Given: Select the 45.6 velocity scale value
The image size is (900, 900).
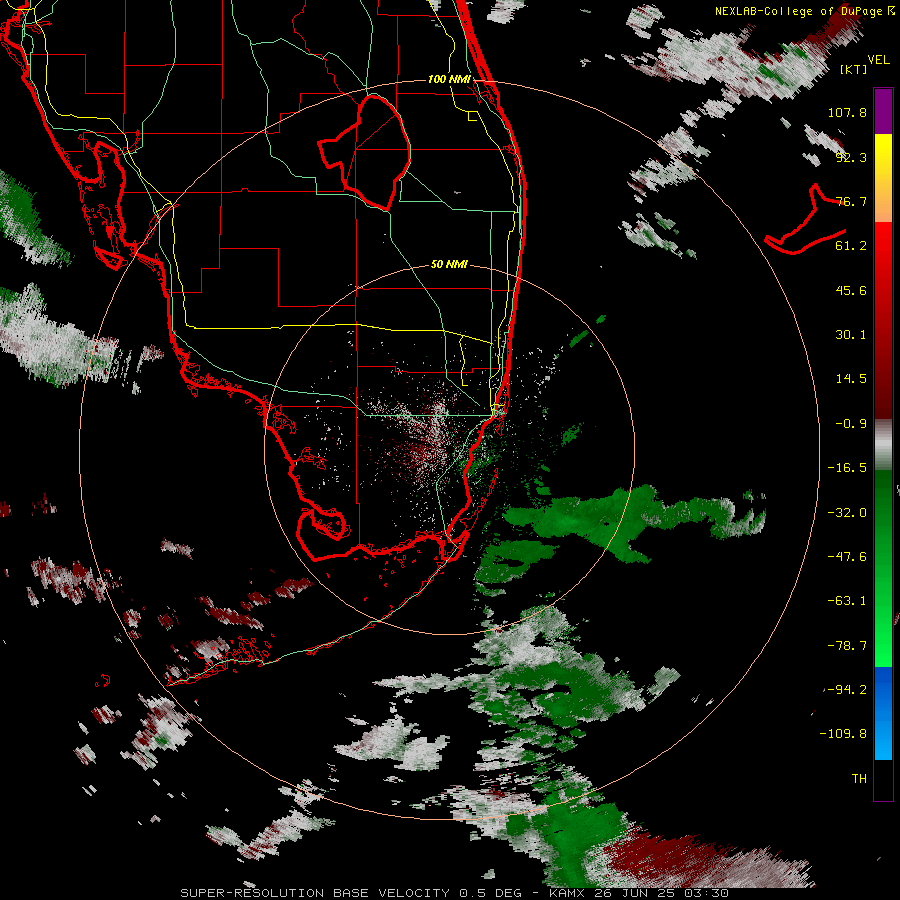Looking at the screenshot, I should pyautogui.click(x=851, y=290).
